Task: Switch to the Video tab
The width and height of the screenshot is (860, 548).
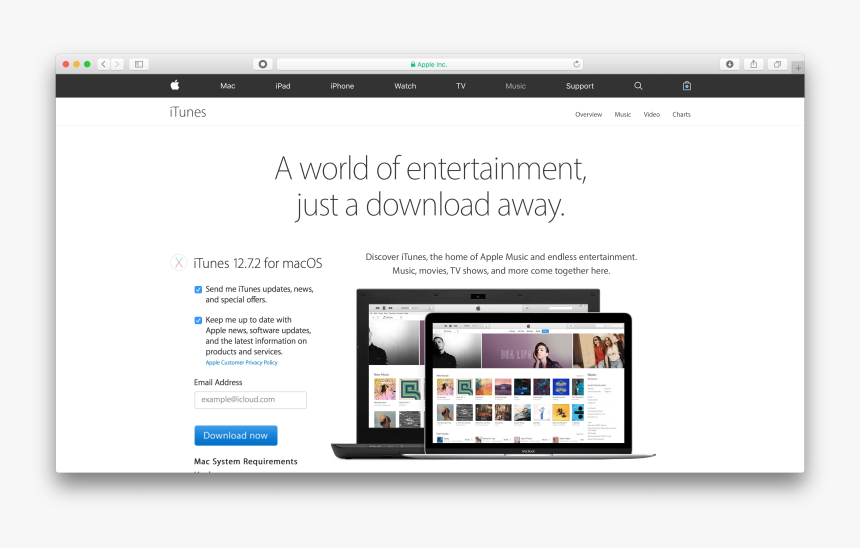Action: [x=652, y=114]
